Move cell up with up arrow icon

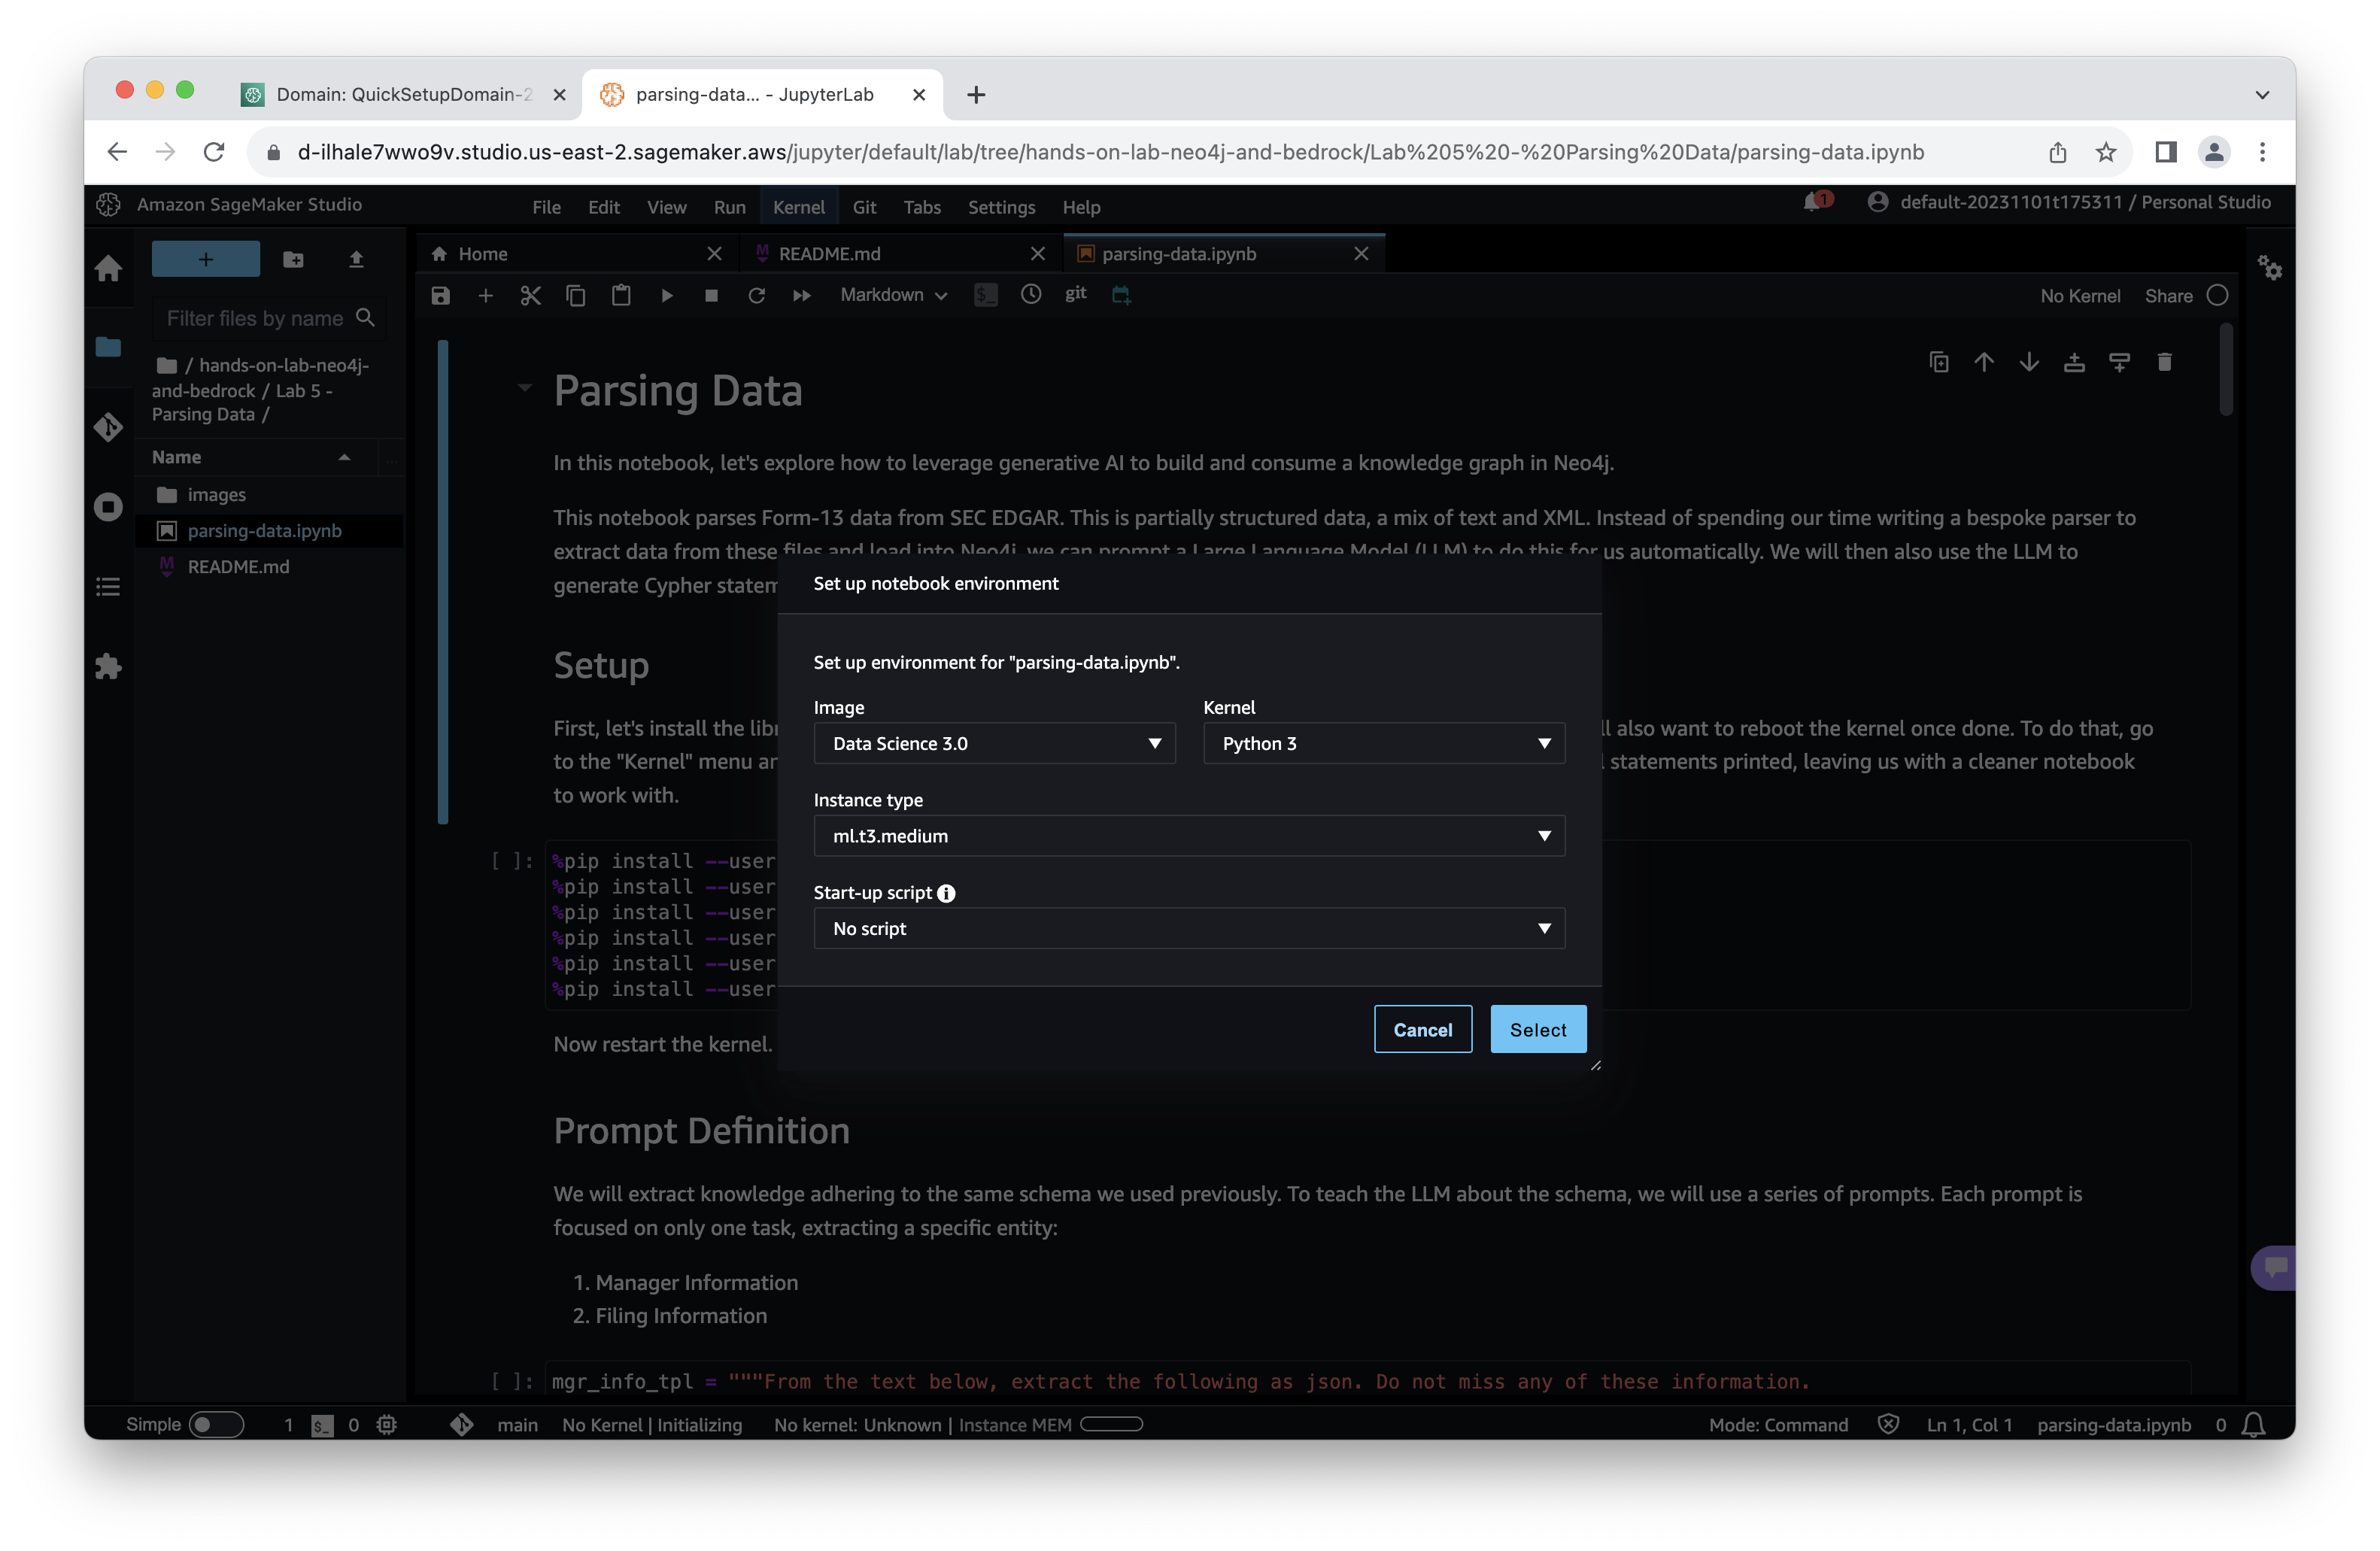pyautogui.click(x=1984, y=362)
